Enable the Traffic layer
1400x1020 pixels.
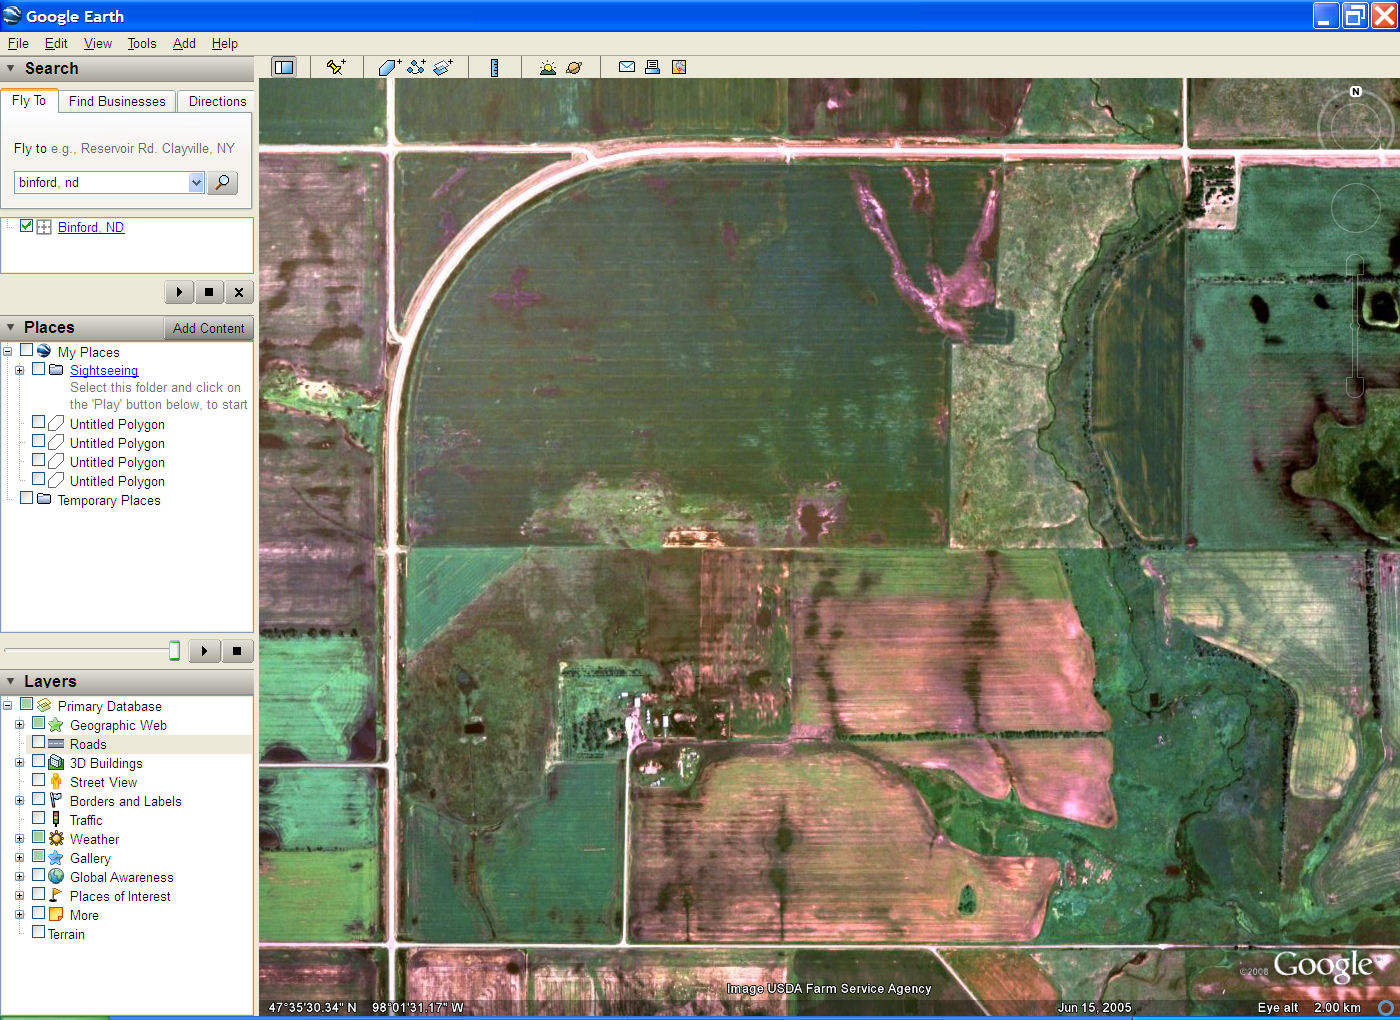click(38, 818)
